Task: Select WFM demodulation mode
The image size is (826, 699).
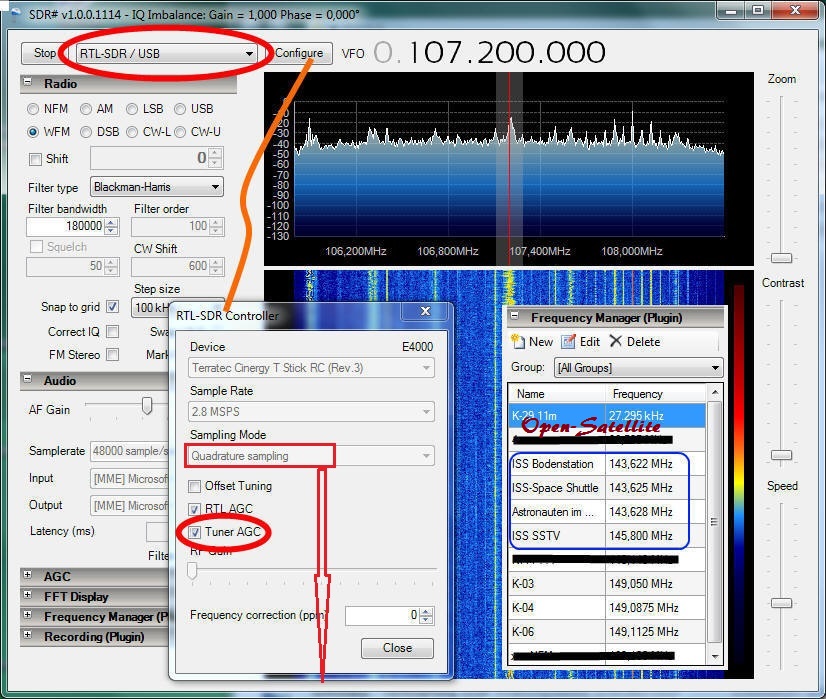Action: [x=33, y=132]
